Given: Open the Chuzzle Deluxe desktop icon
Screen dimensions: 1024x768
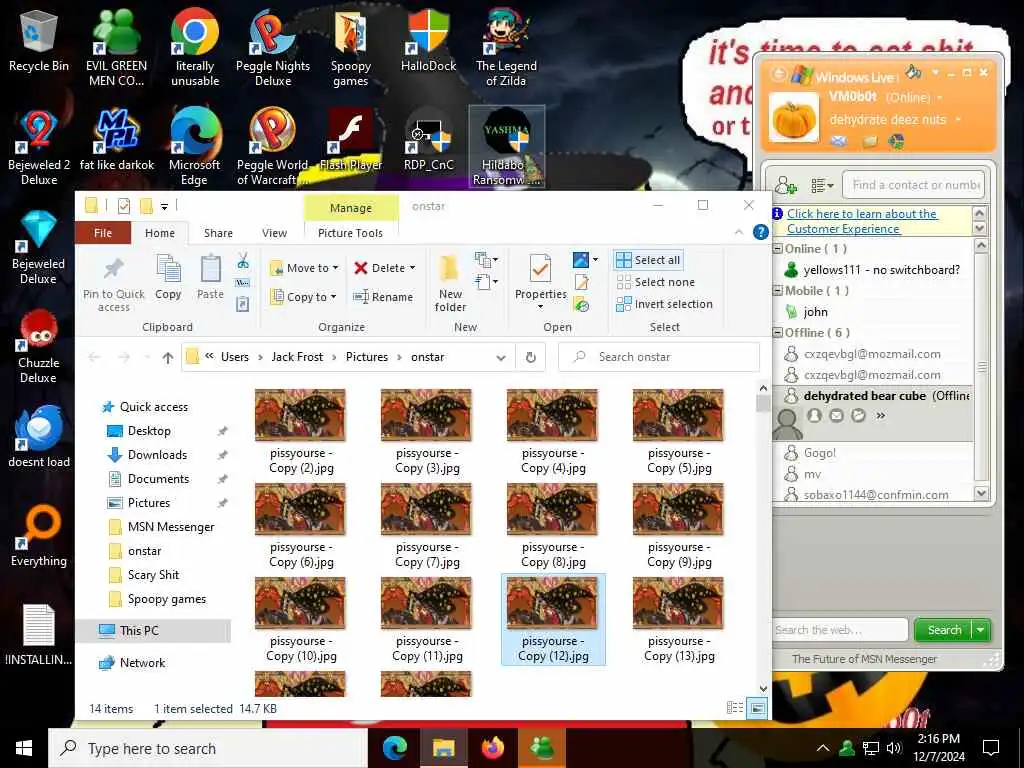Looking at the screenshot, I should [39, 346].
